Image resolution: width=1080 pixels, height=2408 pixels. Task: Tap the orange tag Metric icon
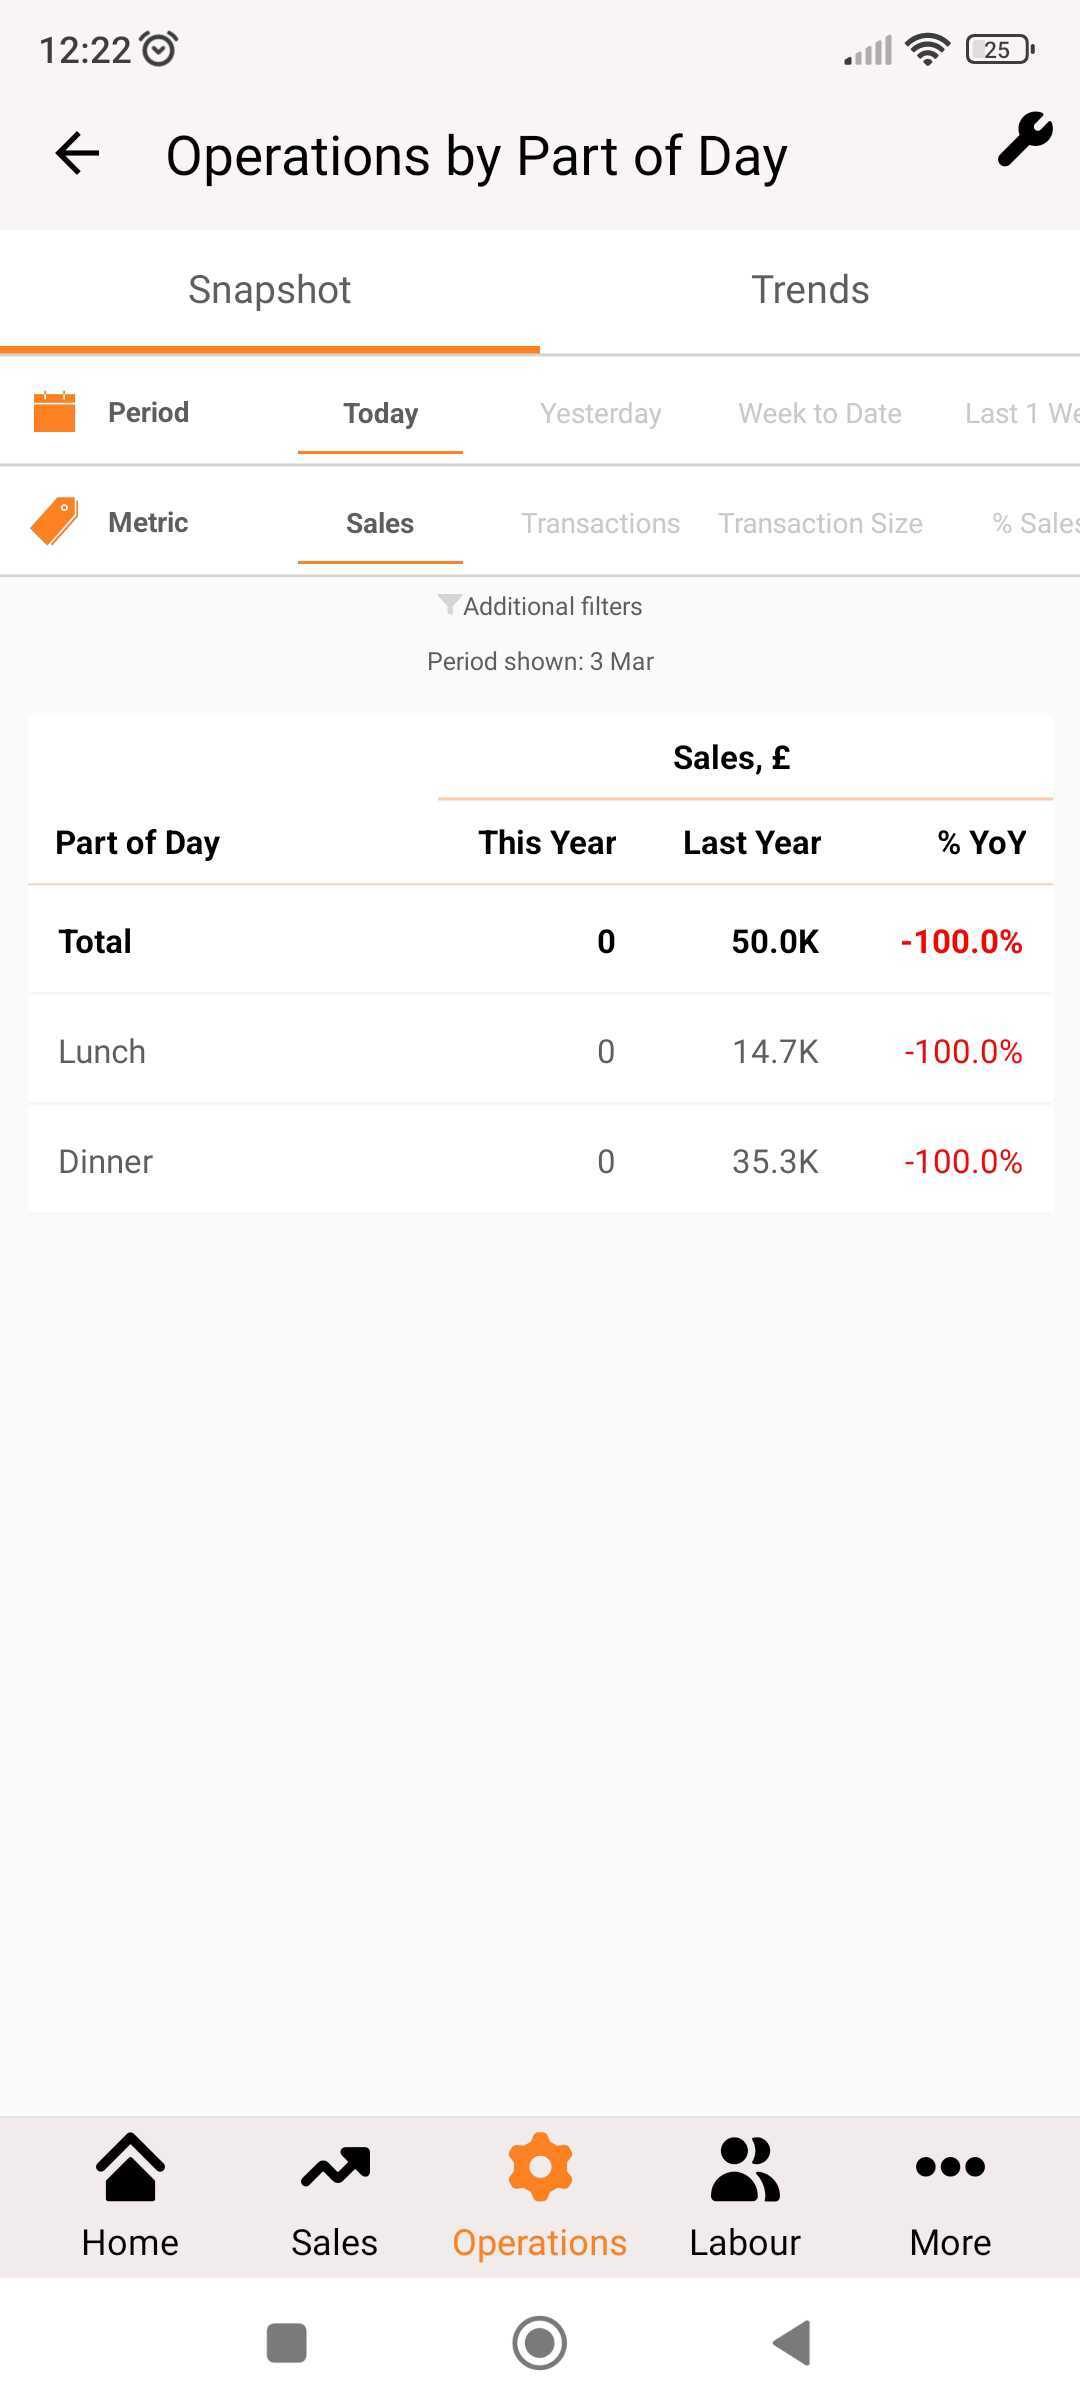pos(55,521)
